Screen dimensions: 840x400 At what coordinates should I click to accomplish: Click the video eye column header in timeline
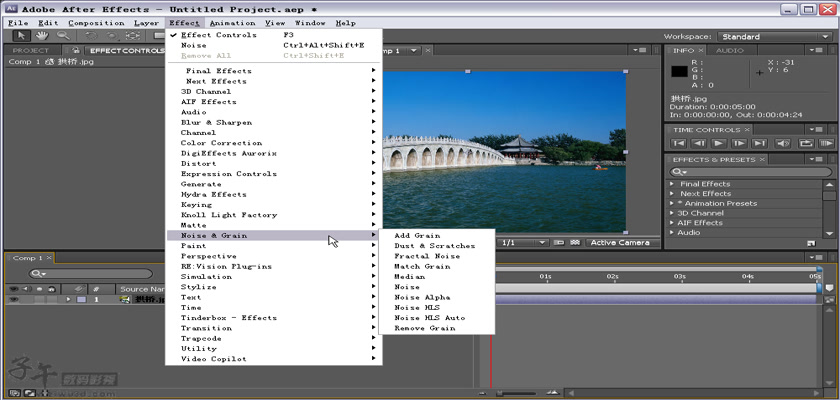13,289
